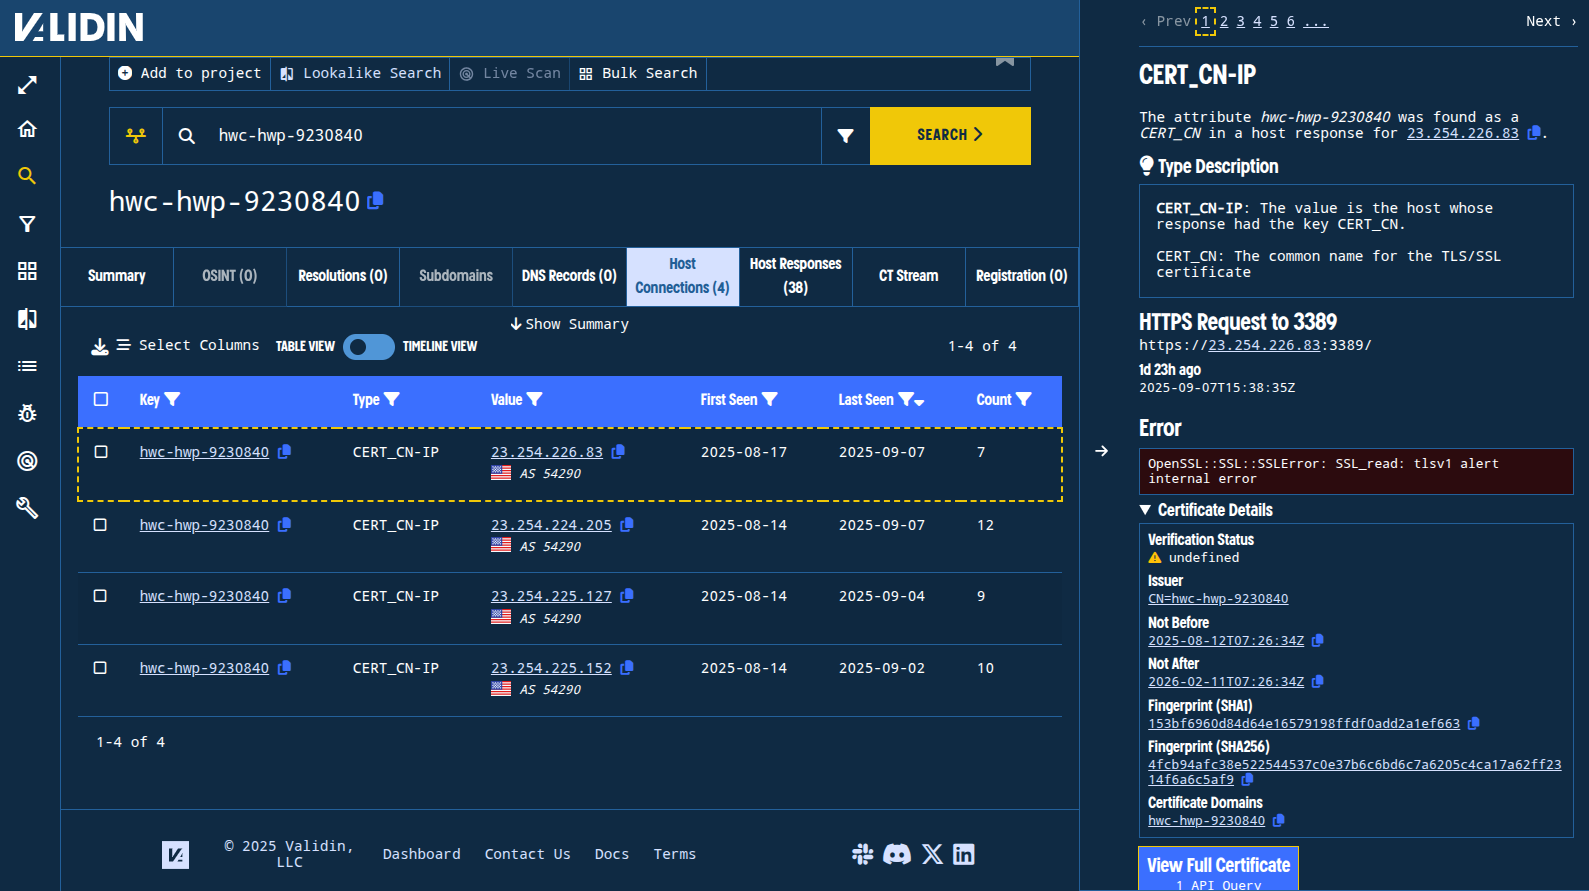Image resolution: width=1589 pixels, height=891 pixels.
Task: Expand Show Summary
Action: tap(569, 324)
